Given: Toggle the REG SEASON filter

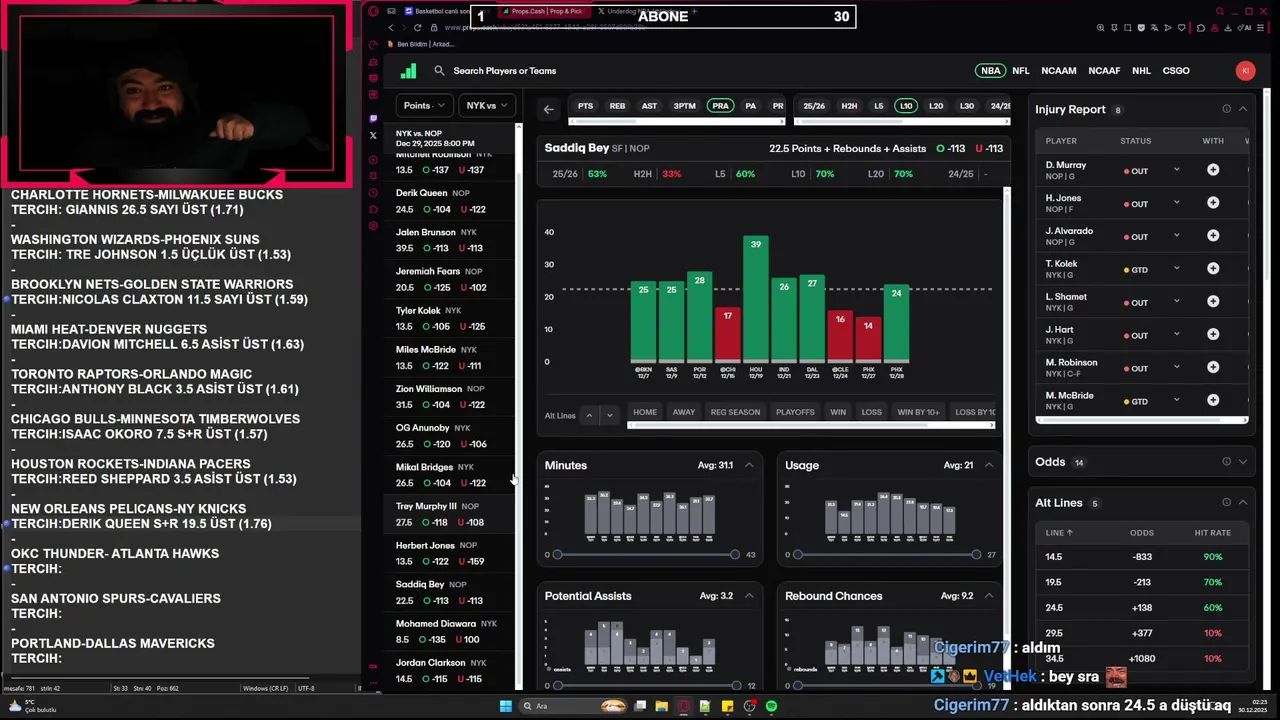Looking at the screenshot, I should (x=735, y=412).
